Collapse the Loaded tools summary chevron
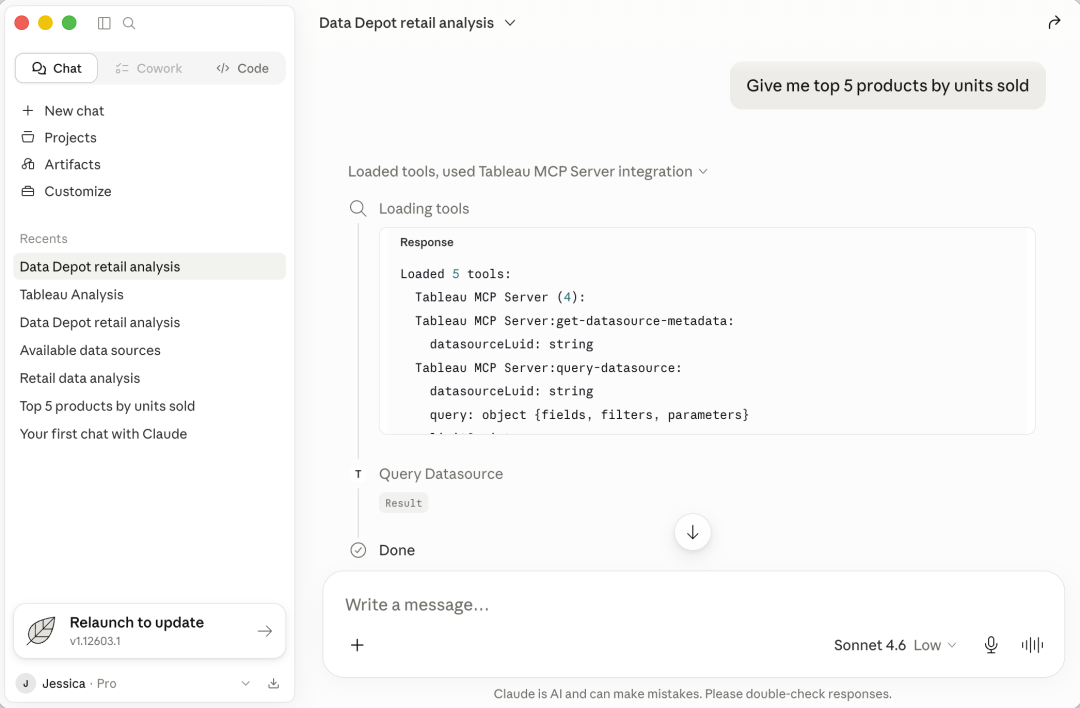Viewport: 1080px width, 708px height. click(703, 171)
